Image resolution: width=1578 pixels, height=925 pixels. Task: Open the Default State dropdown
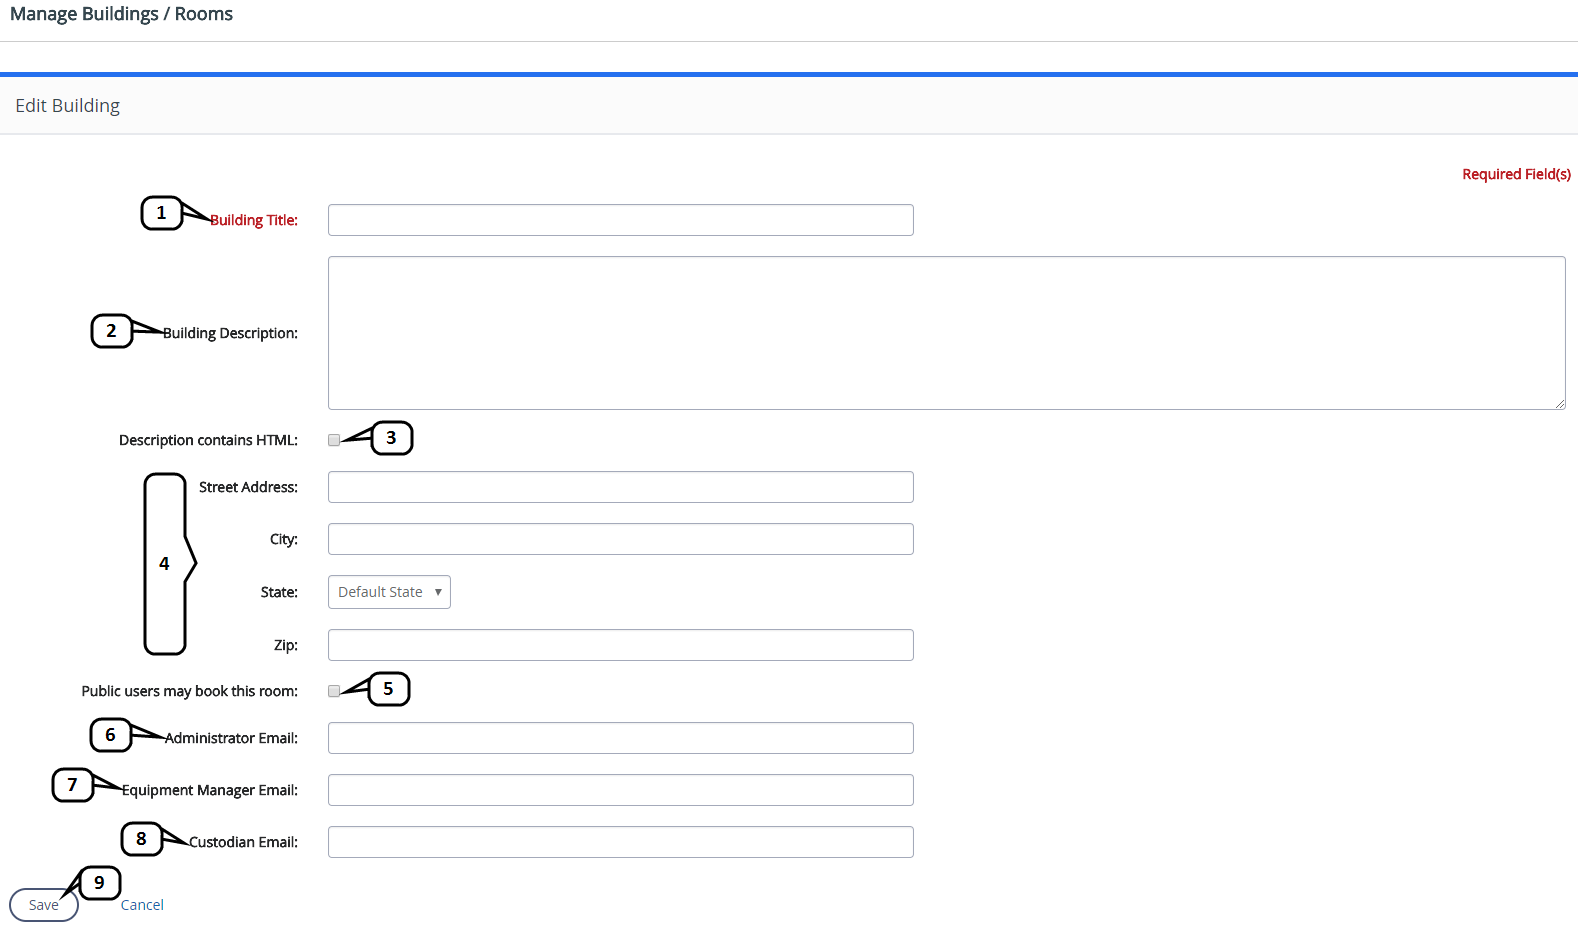[389, 592]
